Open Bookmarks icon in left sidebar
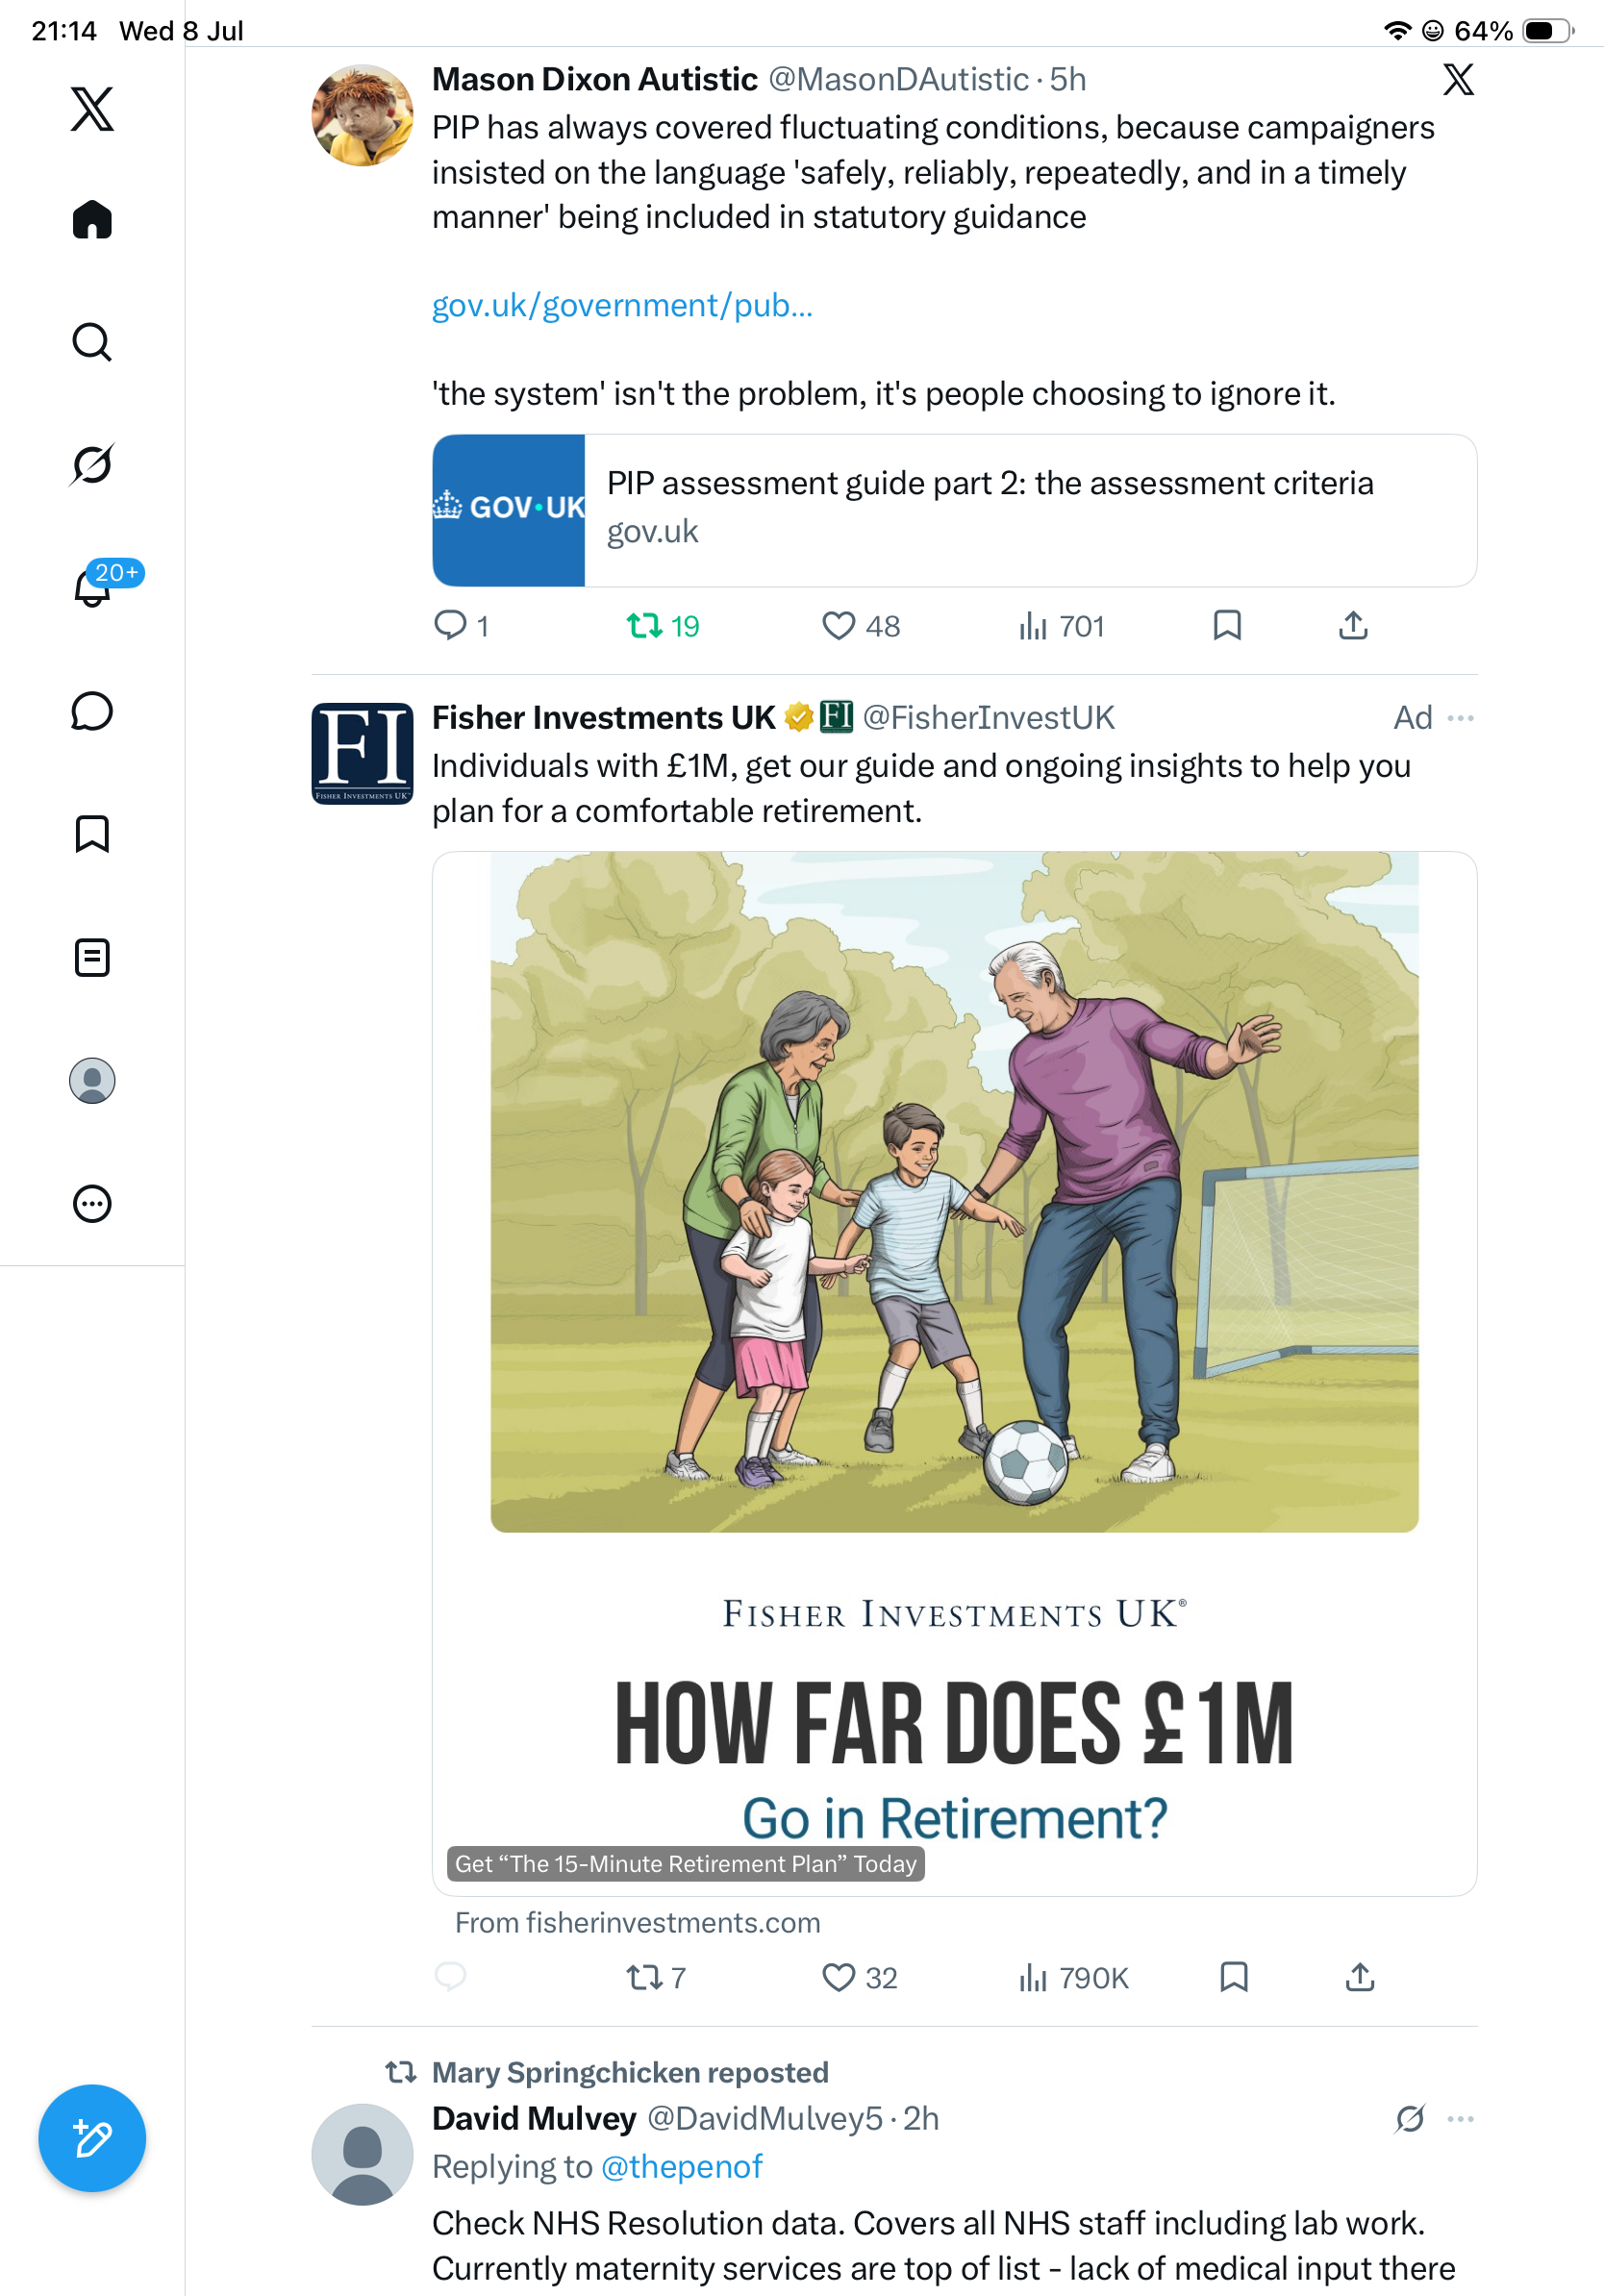 [x=92, y=834]
